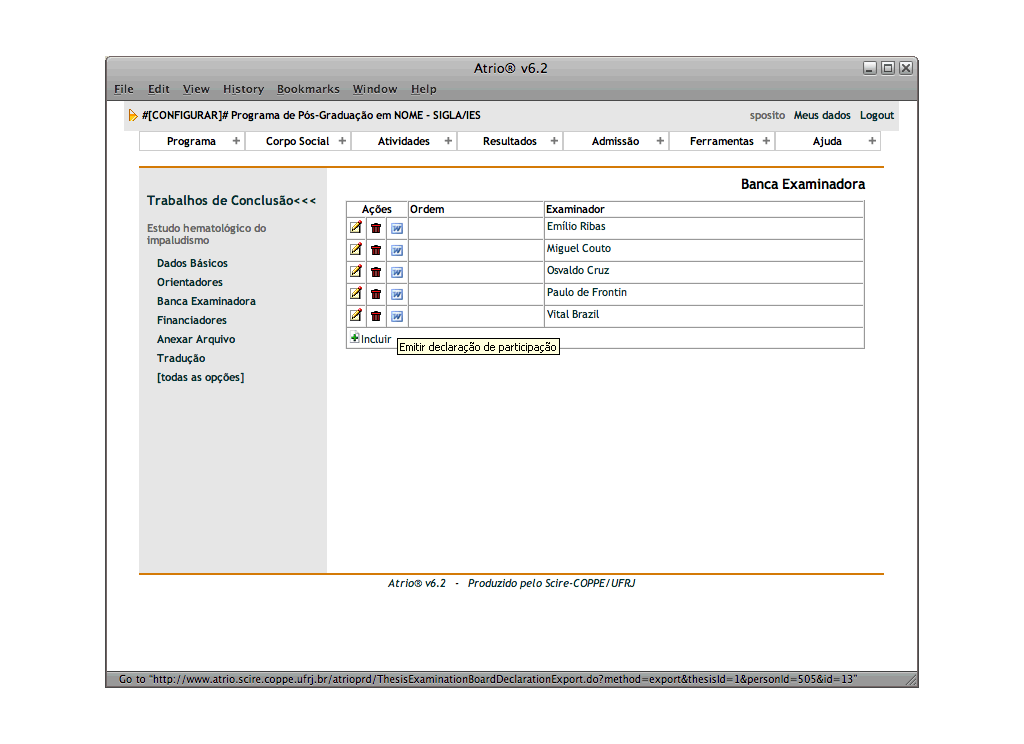
Task: Open the History menu
Action: pos(243,89)
